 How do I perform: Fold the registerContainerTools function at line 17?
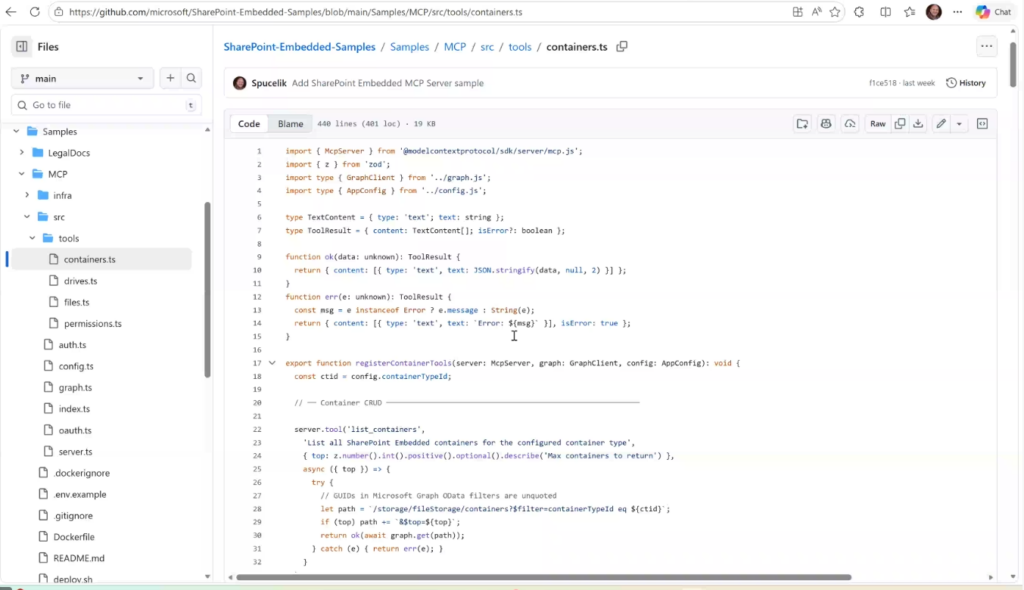coord(272,363)
